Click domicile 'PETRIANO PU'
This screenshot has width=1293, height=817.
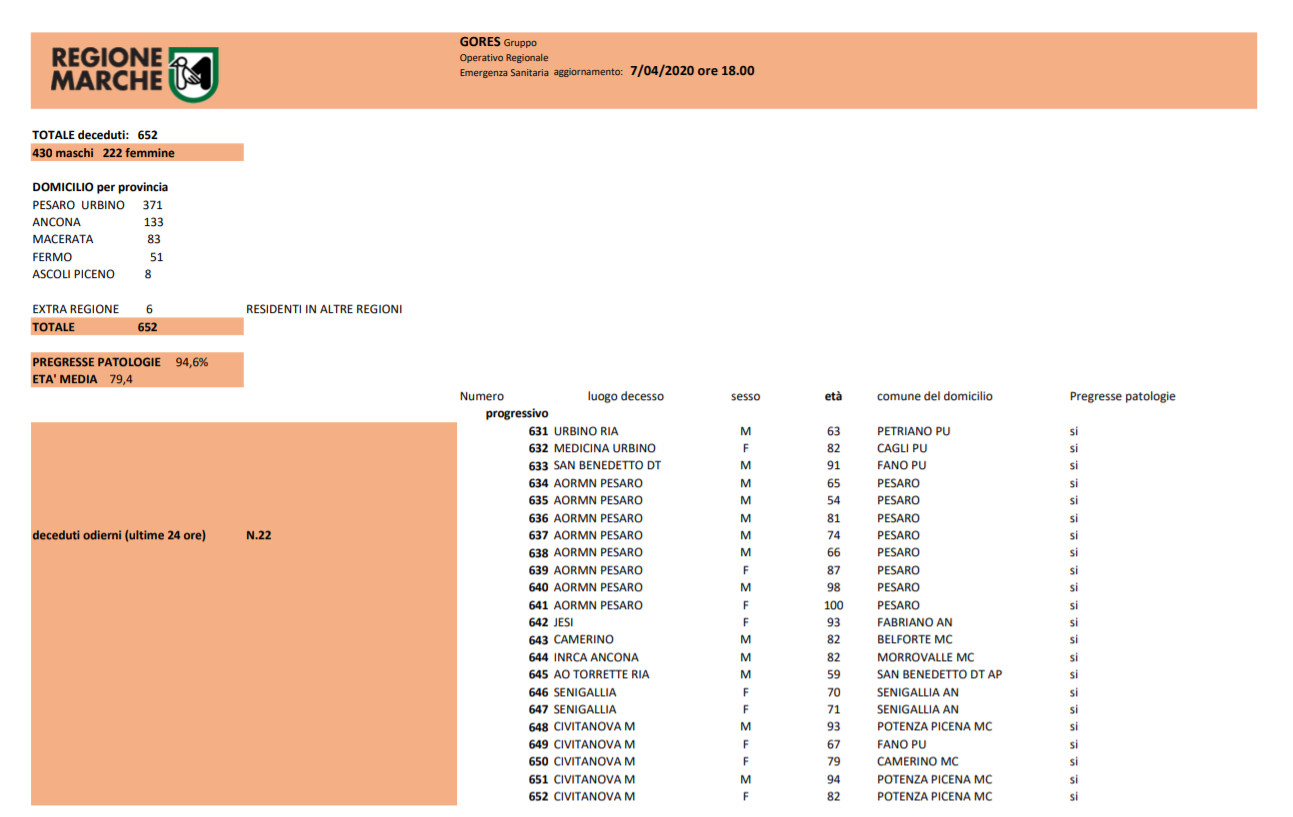[x=914, y=431]
